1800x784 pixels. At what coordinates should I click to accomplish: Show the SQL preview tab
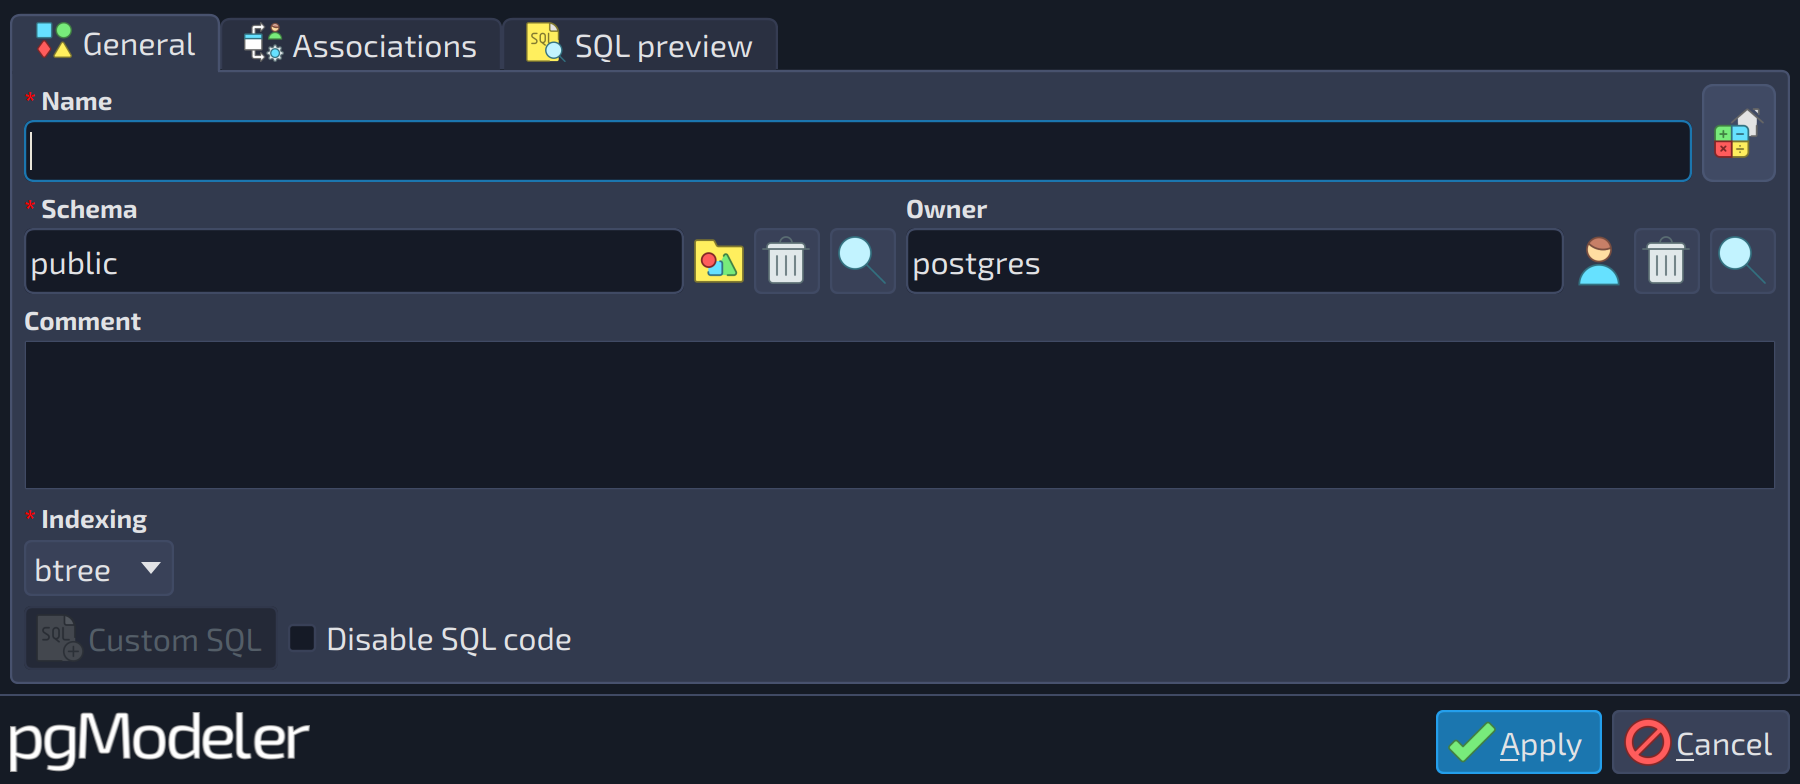(x=640, y=46)
